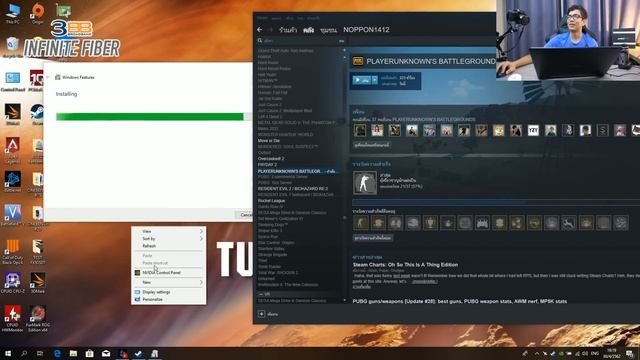Launch Call of Duty Black Ops 4 shortcut
This screenshot has width=640, height=360.
coord(13,251)
